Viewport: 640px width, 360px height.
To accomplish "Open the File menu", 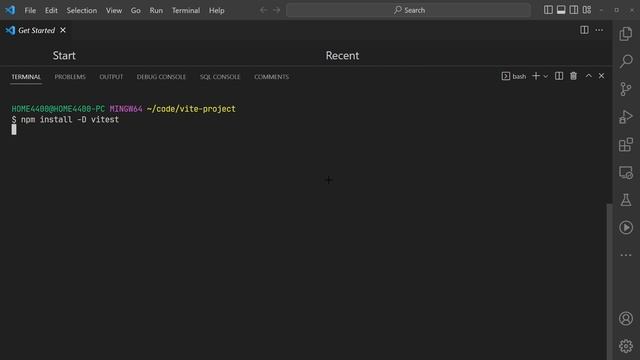I will 30,10.
